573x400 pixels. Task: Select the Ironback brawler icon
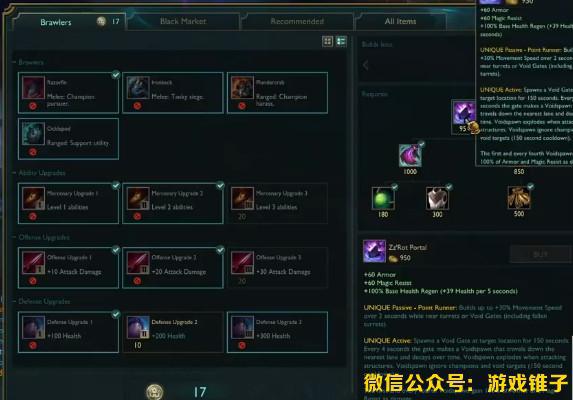138,87
